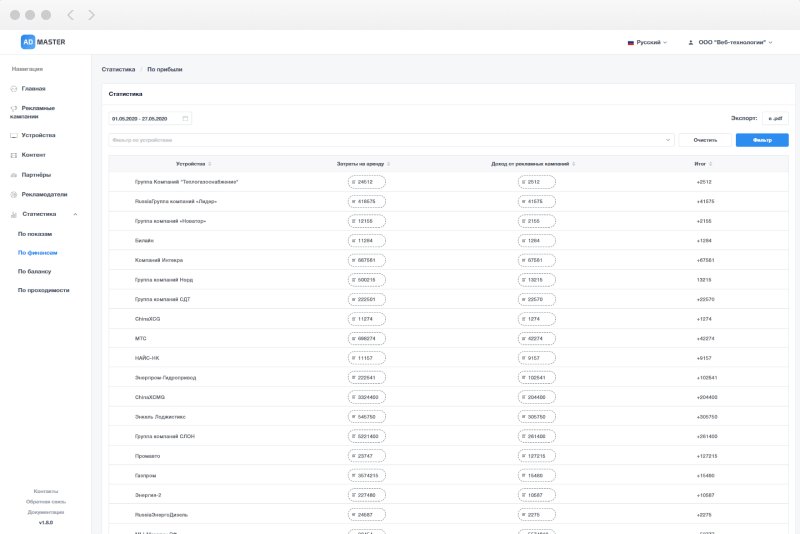
Task: Sort by Устройства column header
Action: [193, 164]
